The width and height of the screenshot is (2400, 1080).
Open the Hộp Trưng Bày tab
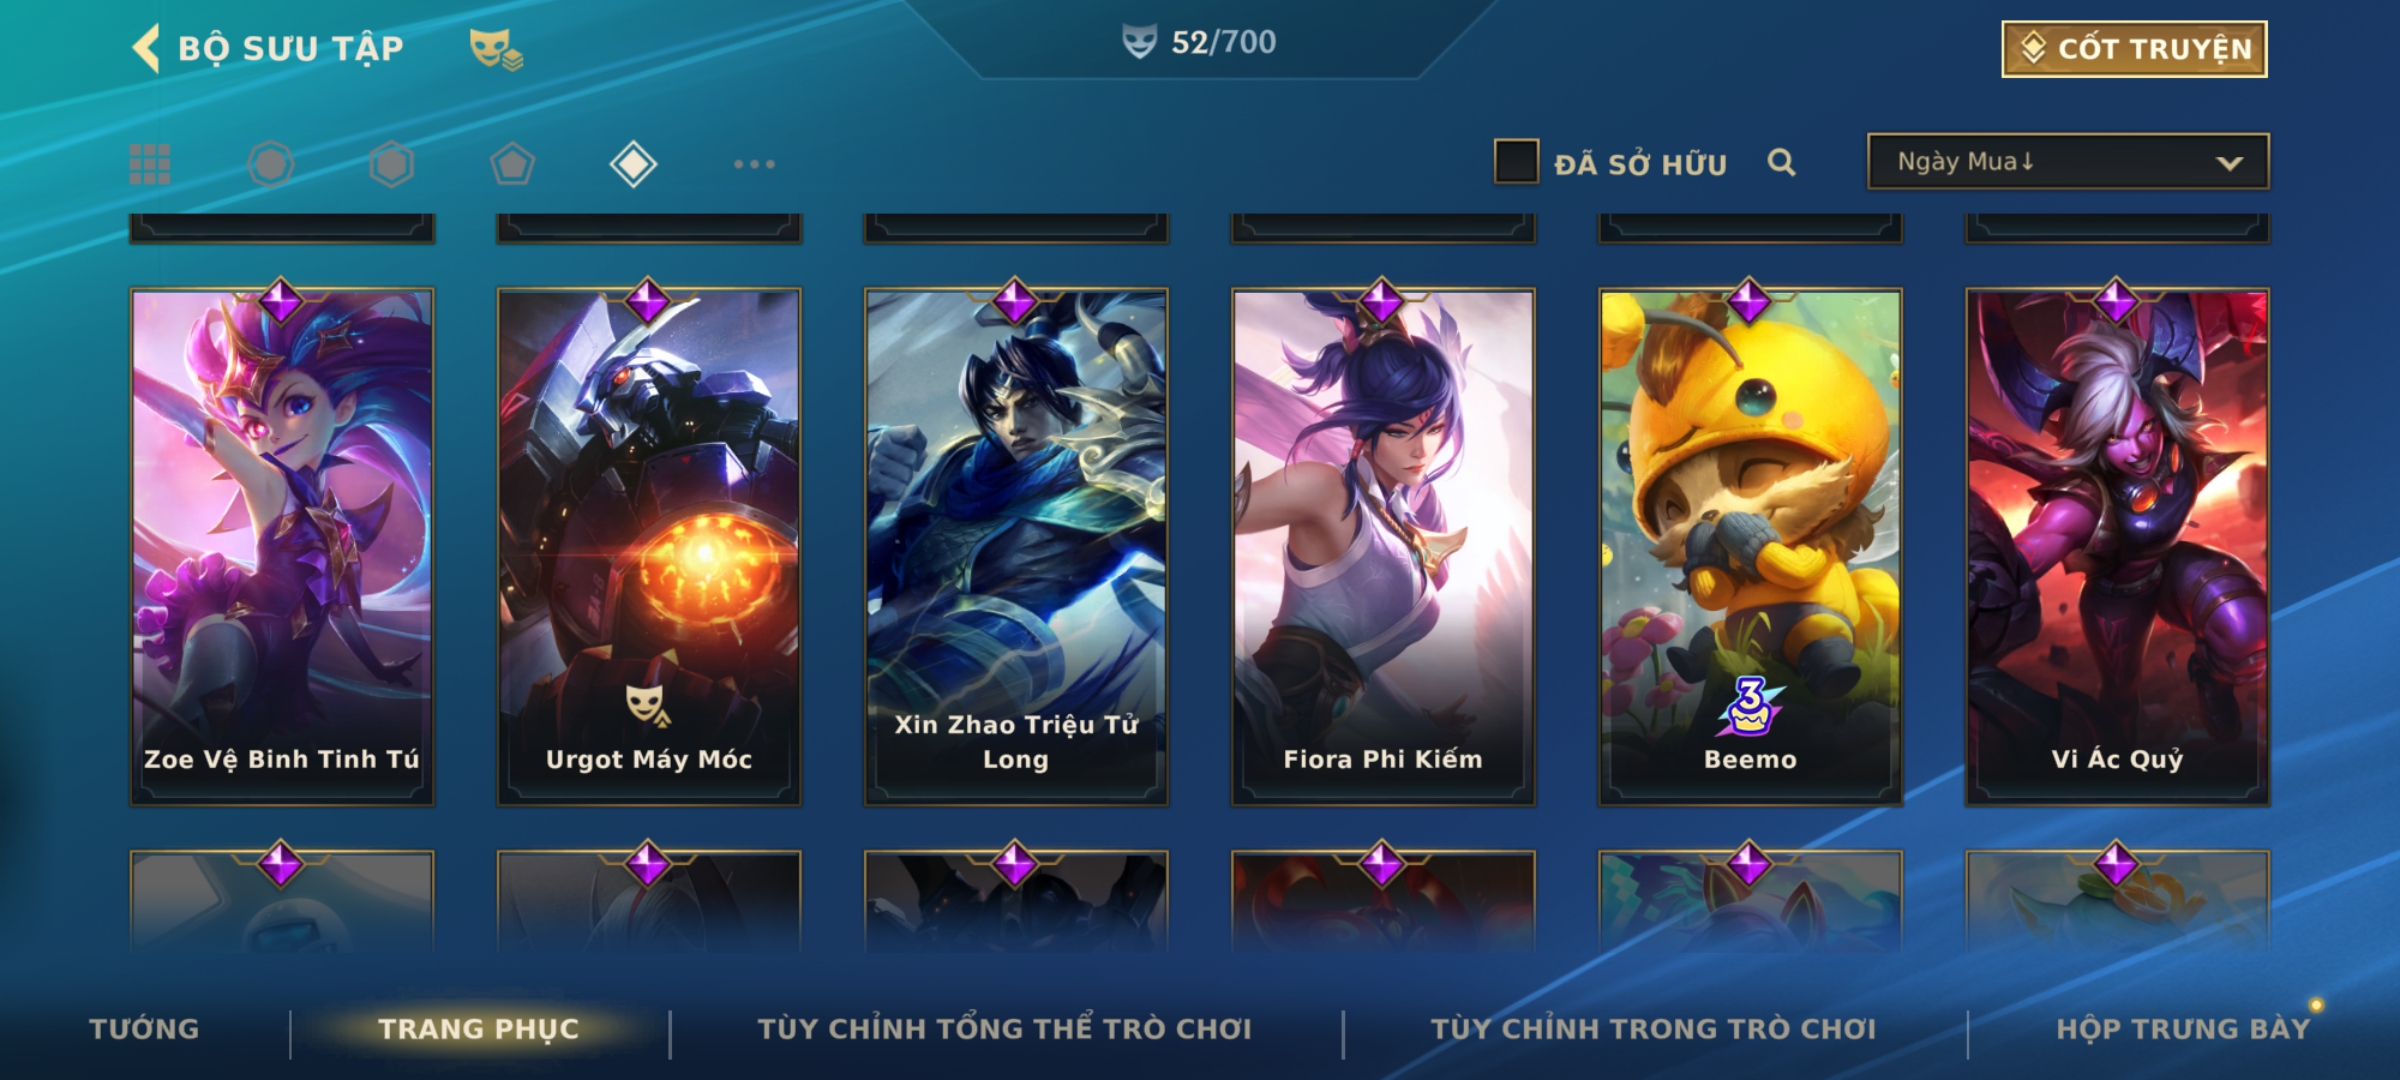coord(2183,1029)
